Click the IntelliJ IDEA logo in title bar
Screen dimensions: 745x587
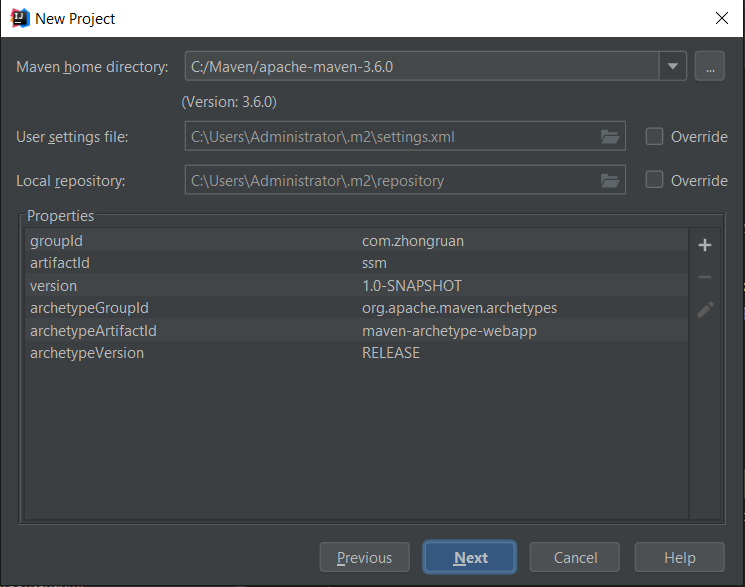18,18
